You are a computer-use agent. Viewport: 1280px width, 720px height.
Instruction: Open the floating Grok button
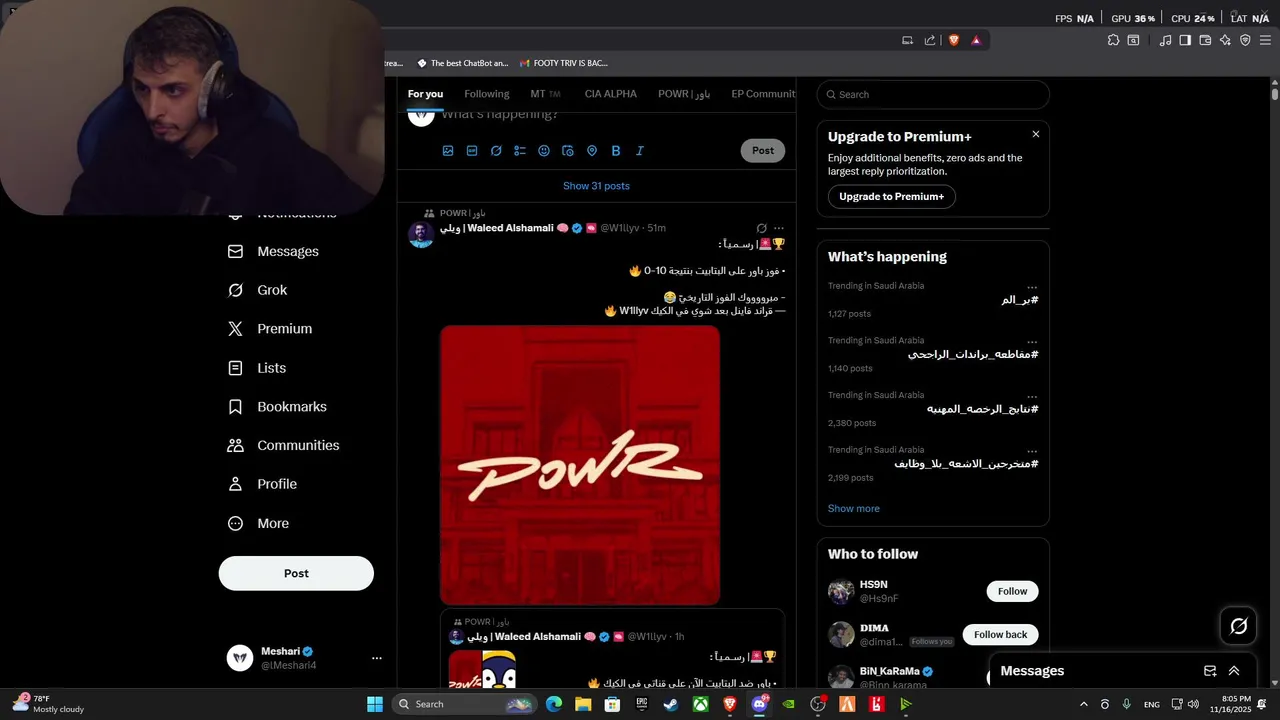coord(1239,626)
